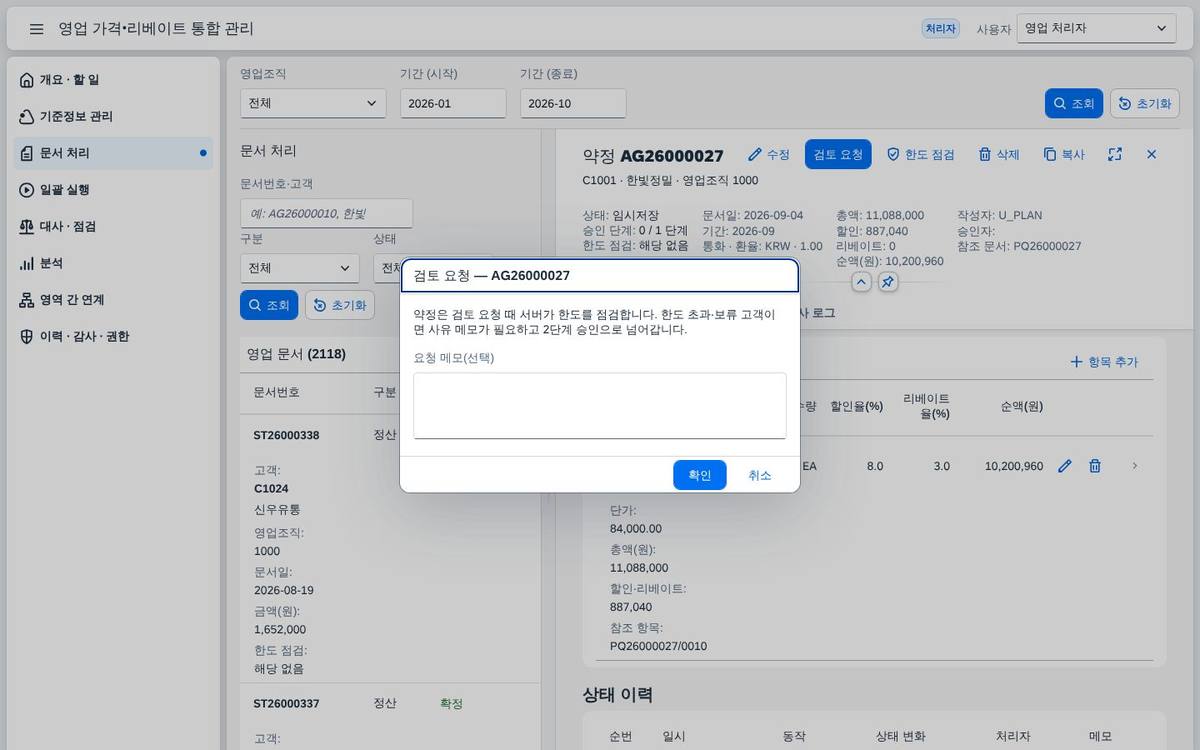Expand the line item row chevron

pyautogui.click(x=1135, y=466)
